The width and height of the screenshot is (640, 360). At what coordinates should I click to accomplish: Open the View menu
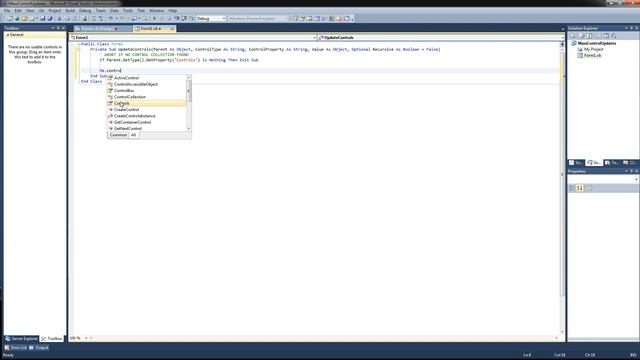coord(30,11)
